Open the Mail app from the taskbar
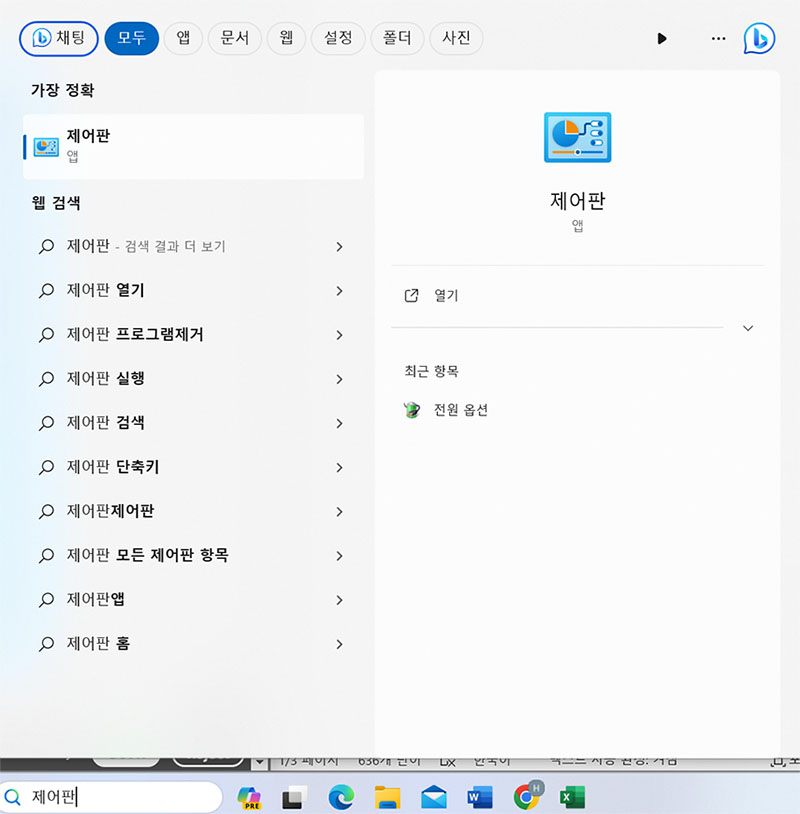Viewport: 800px width, 814px height. pos(433,797)
